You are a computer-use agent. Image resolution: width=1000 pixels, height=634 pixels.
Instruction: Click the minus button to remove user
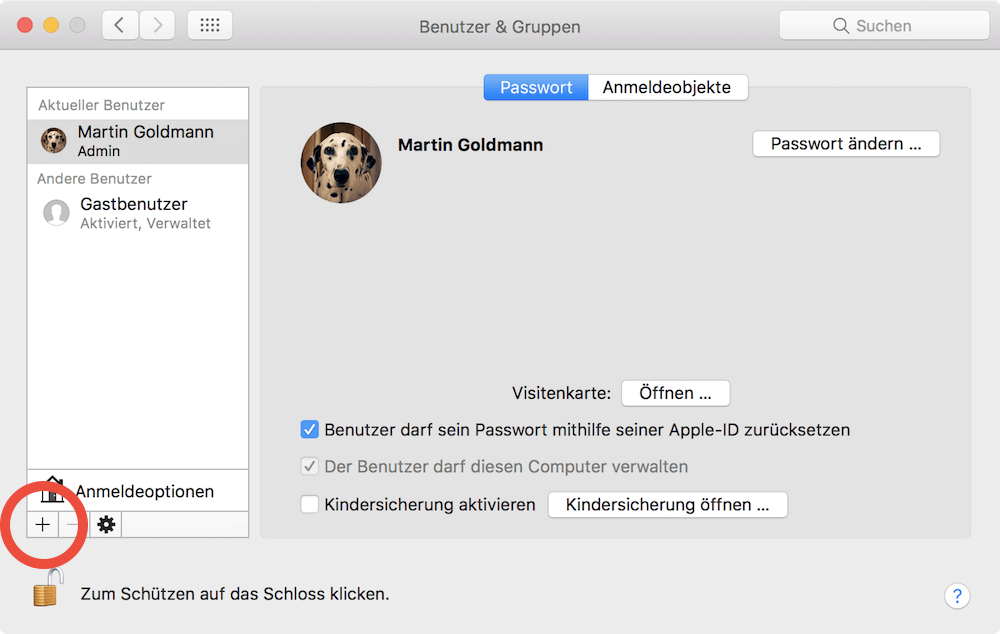coord(74,525)
